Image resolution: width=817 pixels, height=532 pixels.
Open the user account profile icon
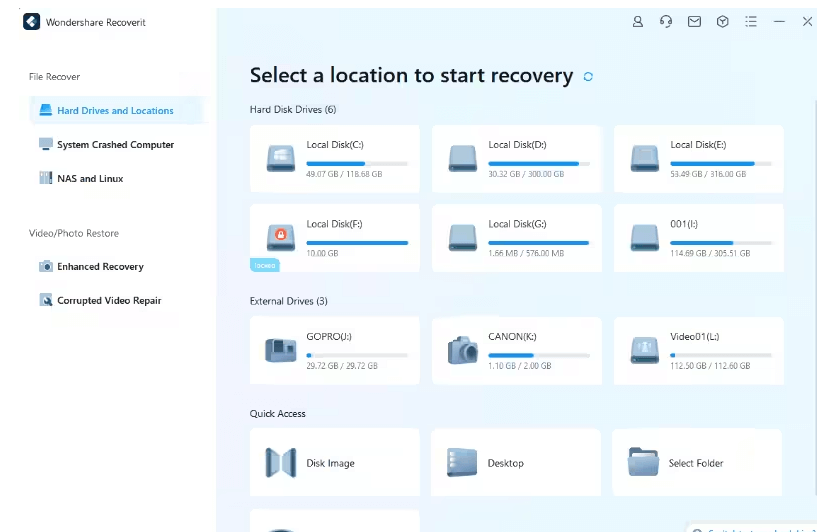[637, 21]
